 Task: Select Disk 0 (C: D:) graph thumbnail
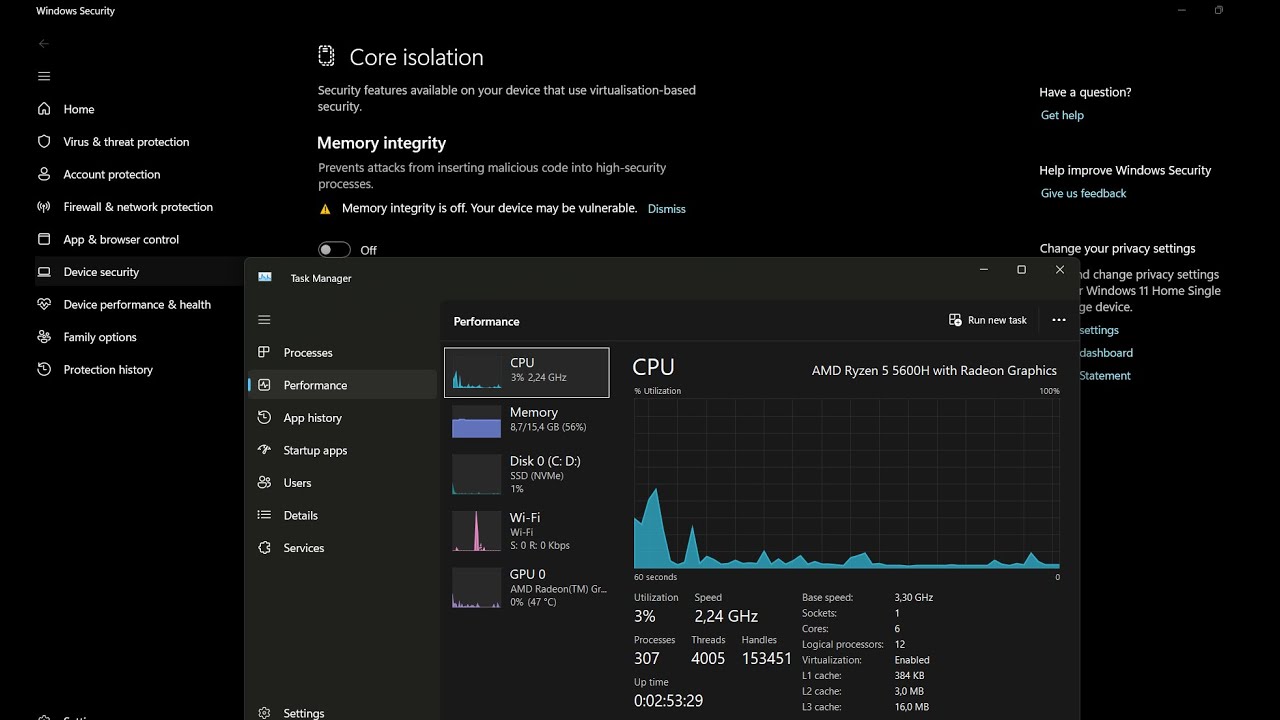(476, 474)
